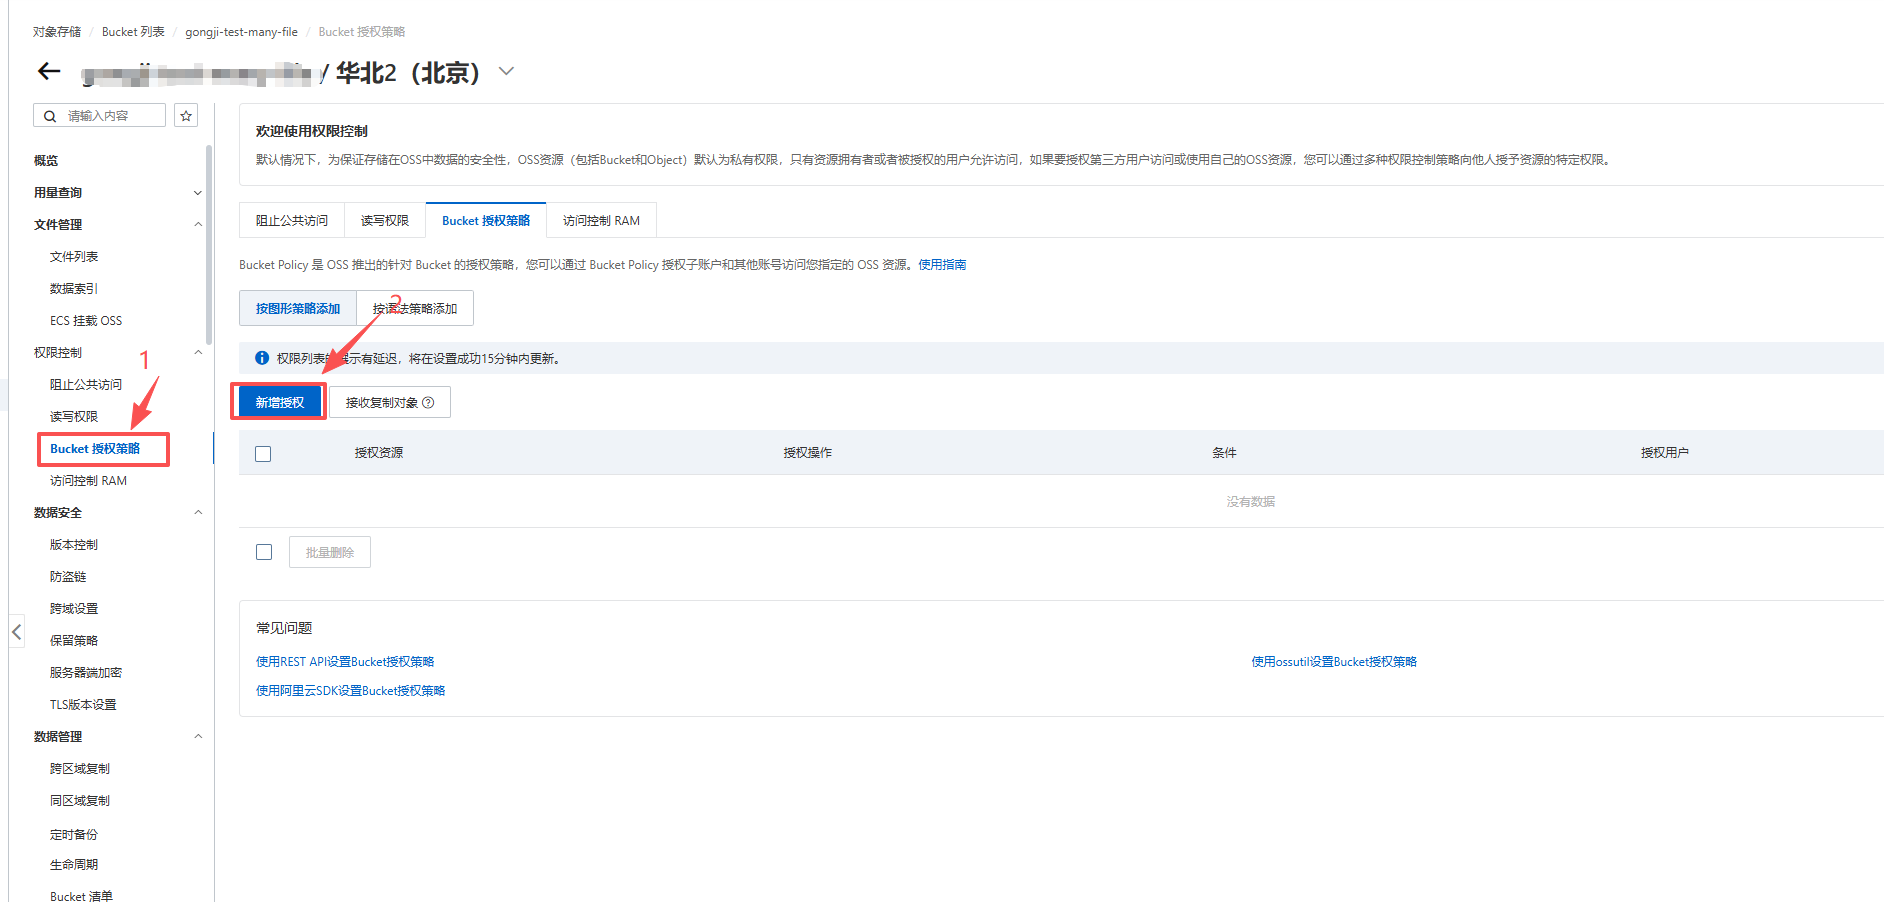Open the 访问控制 RAM tab
The height and width of the screenshot is (902, 1884).
600,221
